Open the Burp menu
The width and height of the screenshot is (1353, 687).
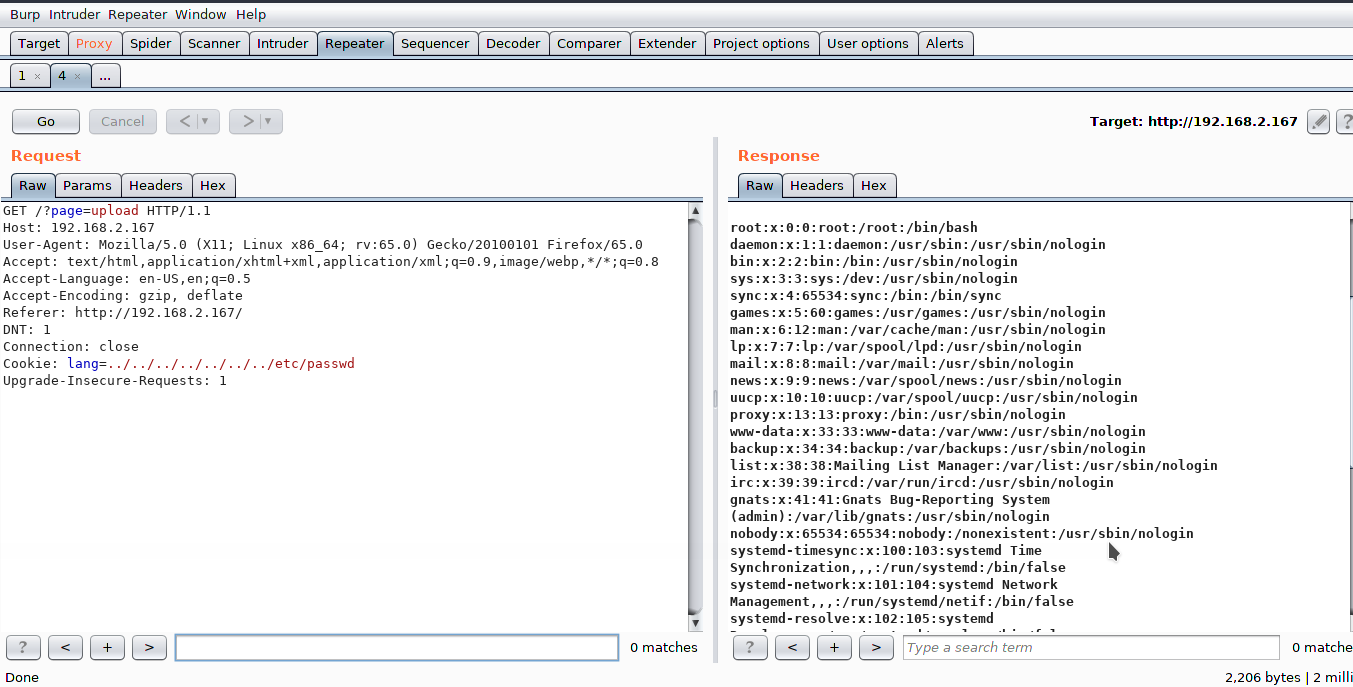pos(25,14)
